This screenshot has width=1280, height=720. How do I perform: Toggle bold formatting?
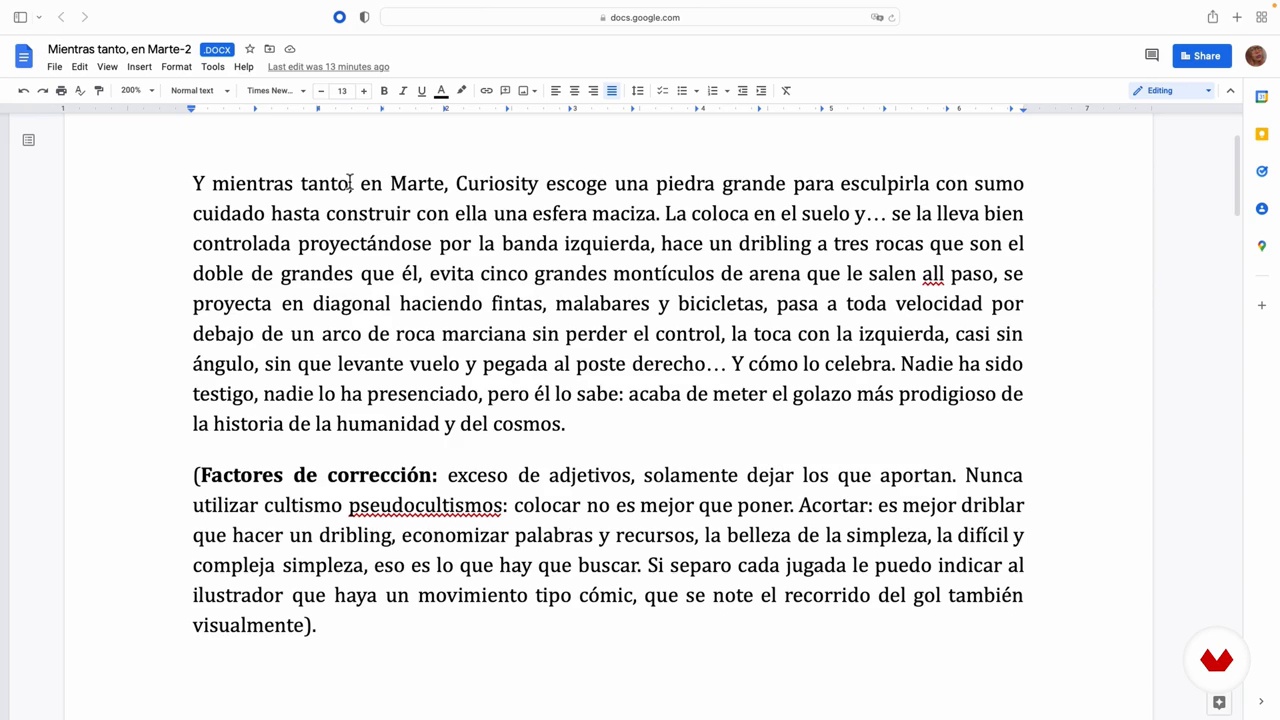point(384,91)
